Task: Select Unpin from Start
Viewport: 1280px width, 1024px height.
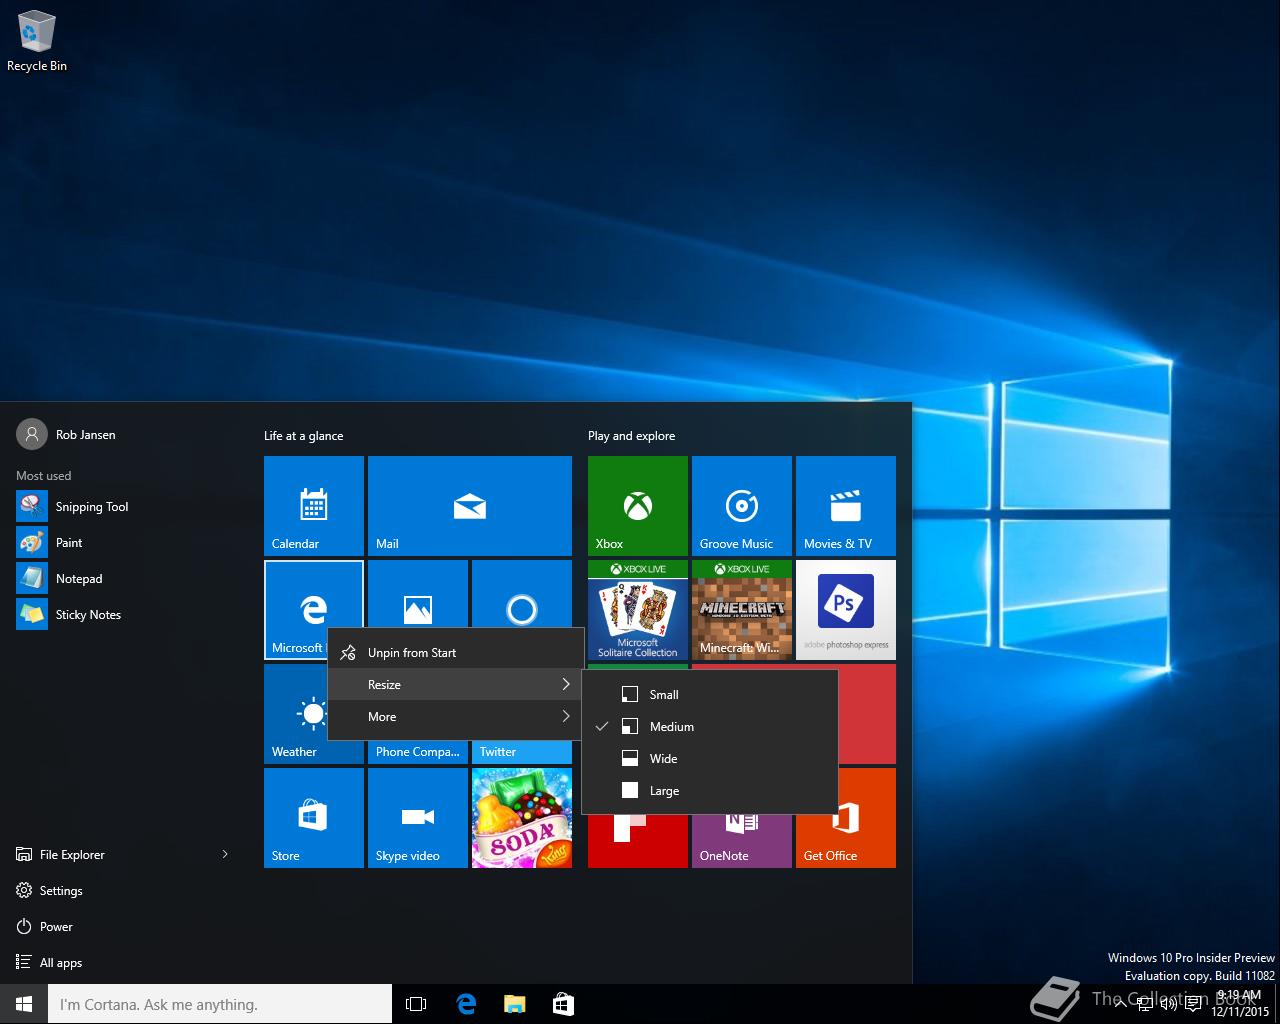Action: tap(455, 653)
